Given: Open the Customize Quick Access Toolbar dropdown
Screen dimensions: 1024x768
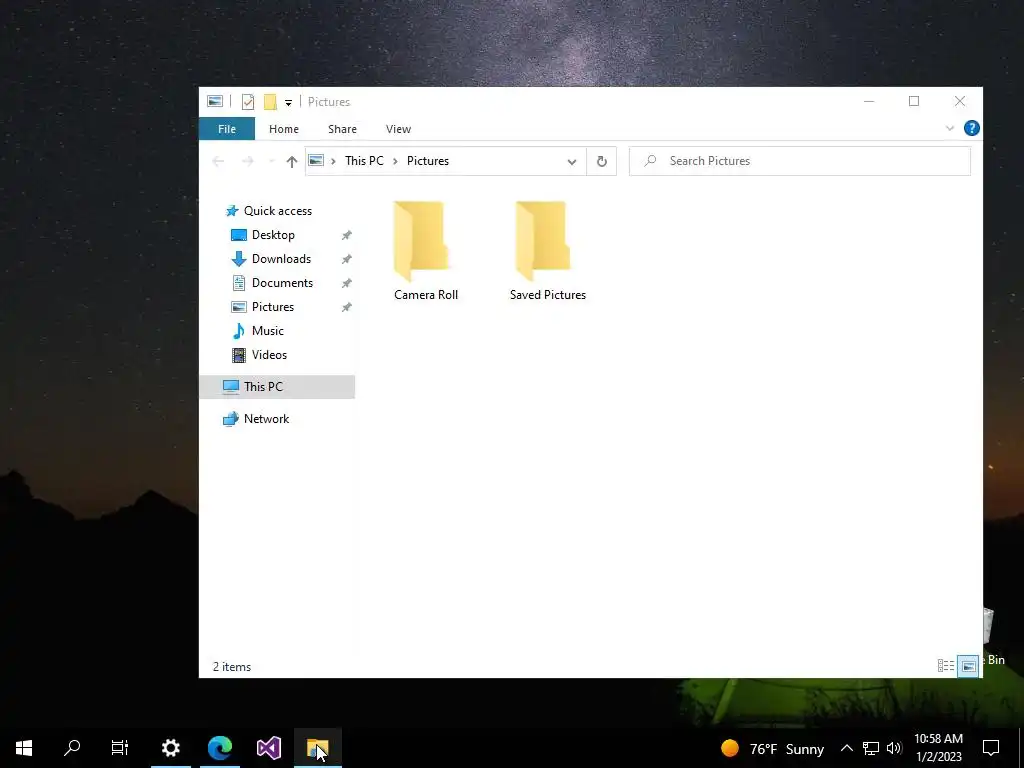Looking at the screenshot, I should click(x=288, y=103).
